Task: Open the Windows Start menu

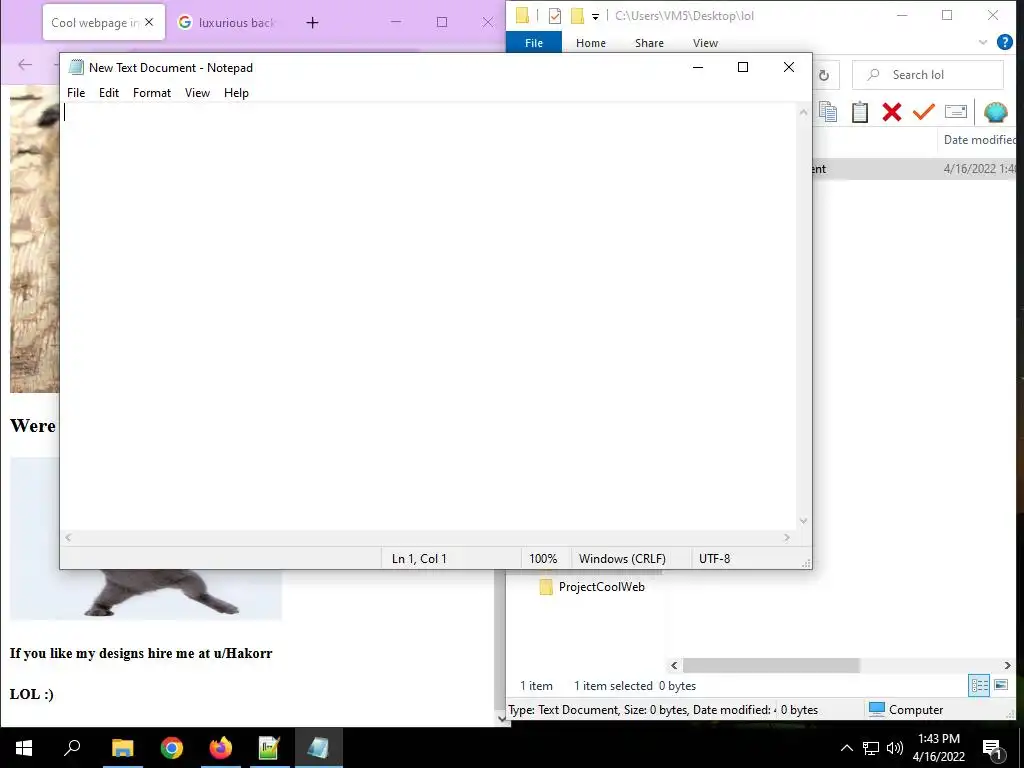Action: [24, 748]
